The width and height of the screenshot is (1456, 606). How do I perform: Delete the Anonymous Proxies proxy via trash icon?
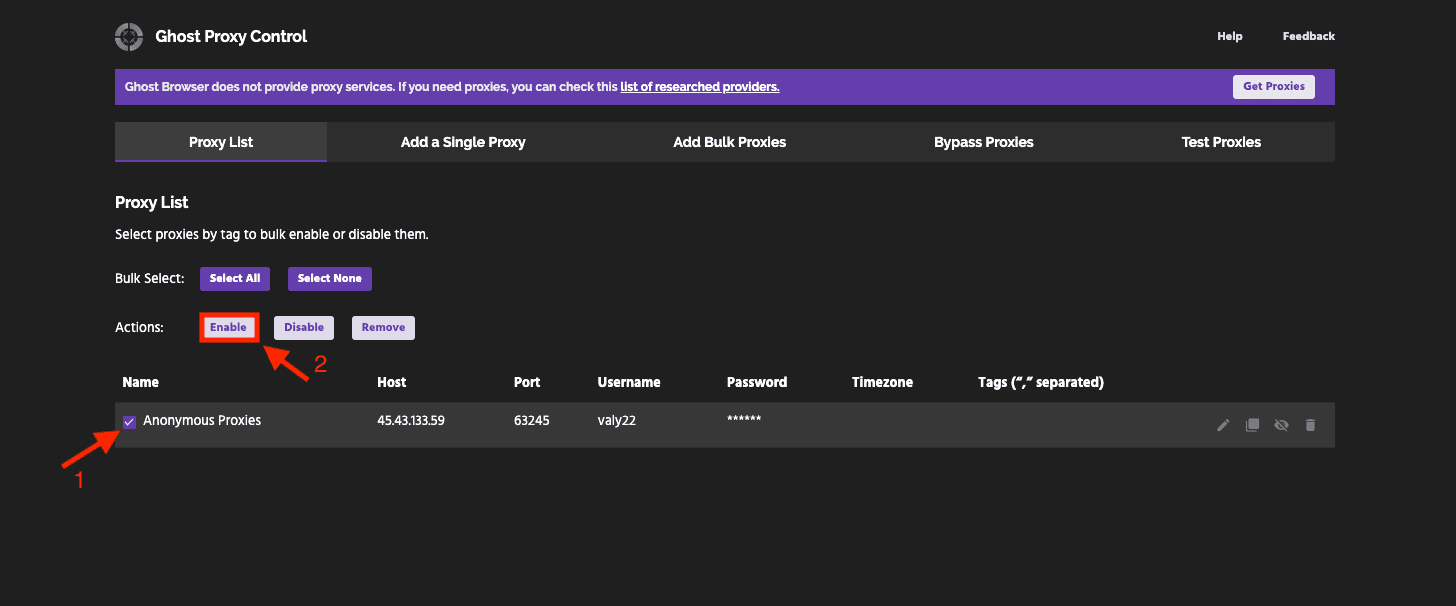click(1311, 424)
